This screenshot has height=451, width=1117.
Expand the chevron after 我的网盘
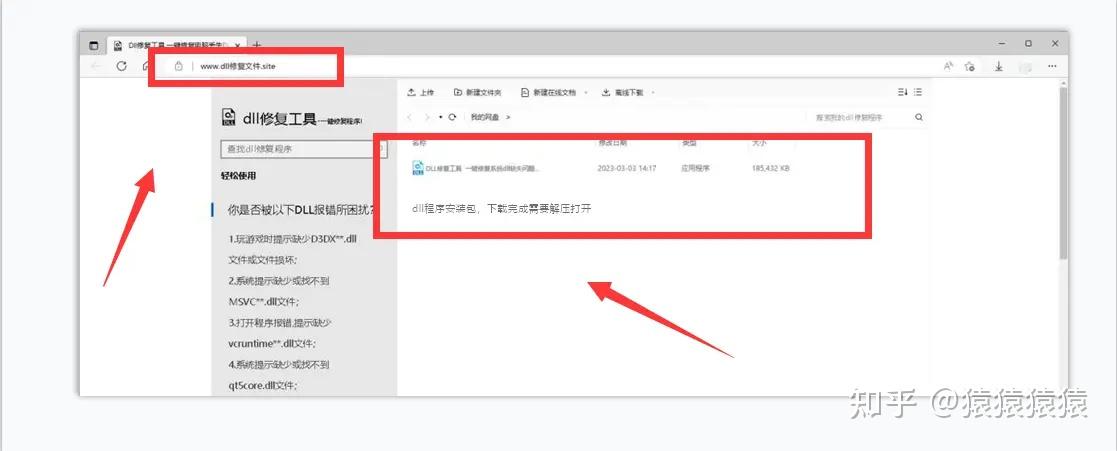pos(508,117)
